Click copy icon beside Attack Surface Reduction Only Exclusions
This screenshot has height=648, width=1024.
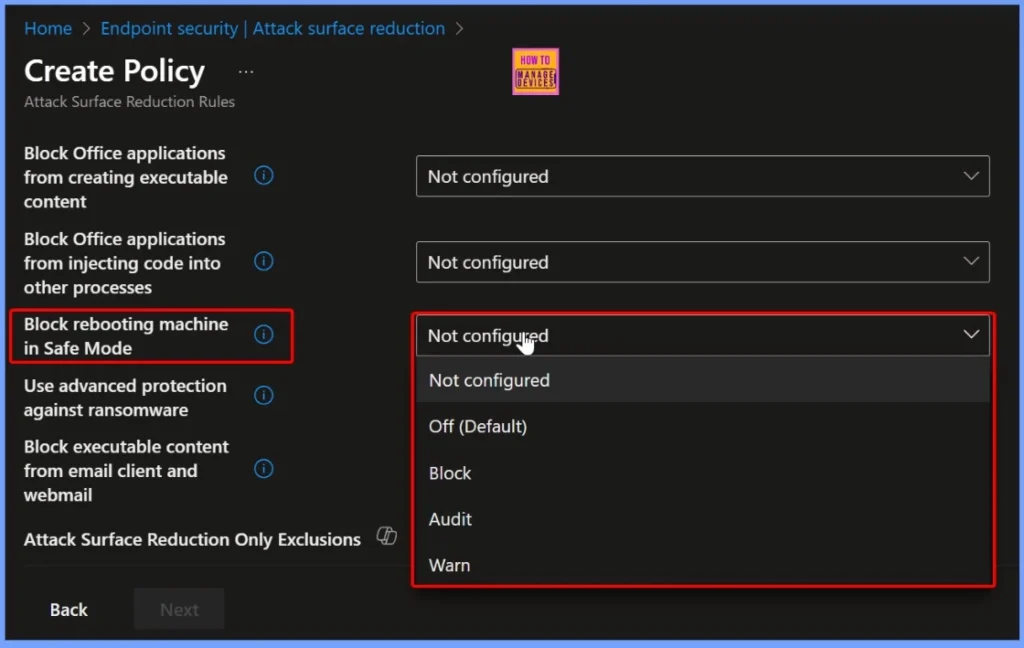385,537
